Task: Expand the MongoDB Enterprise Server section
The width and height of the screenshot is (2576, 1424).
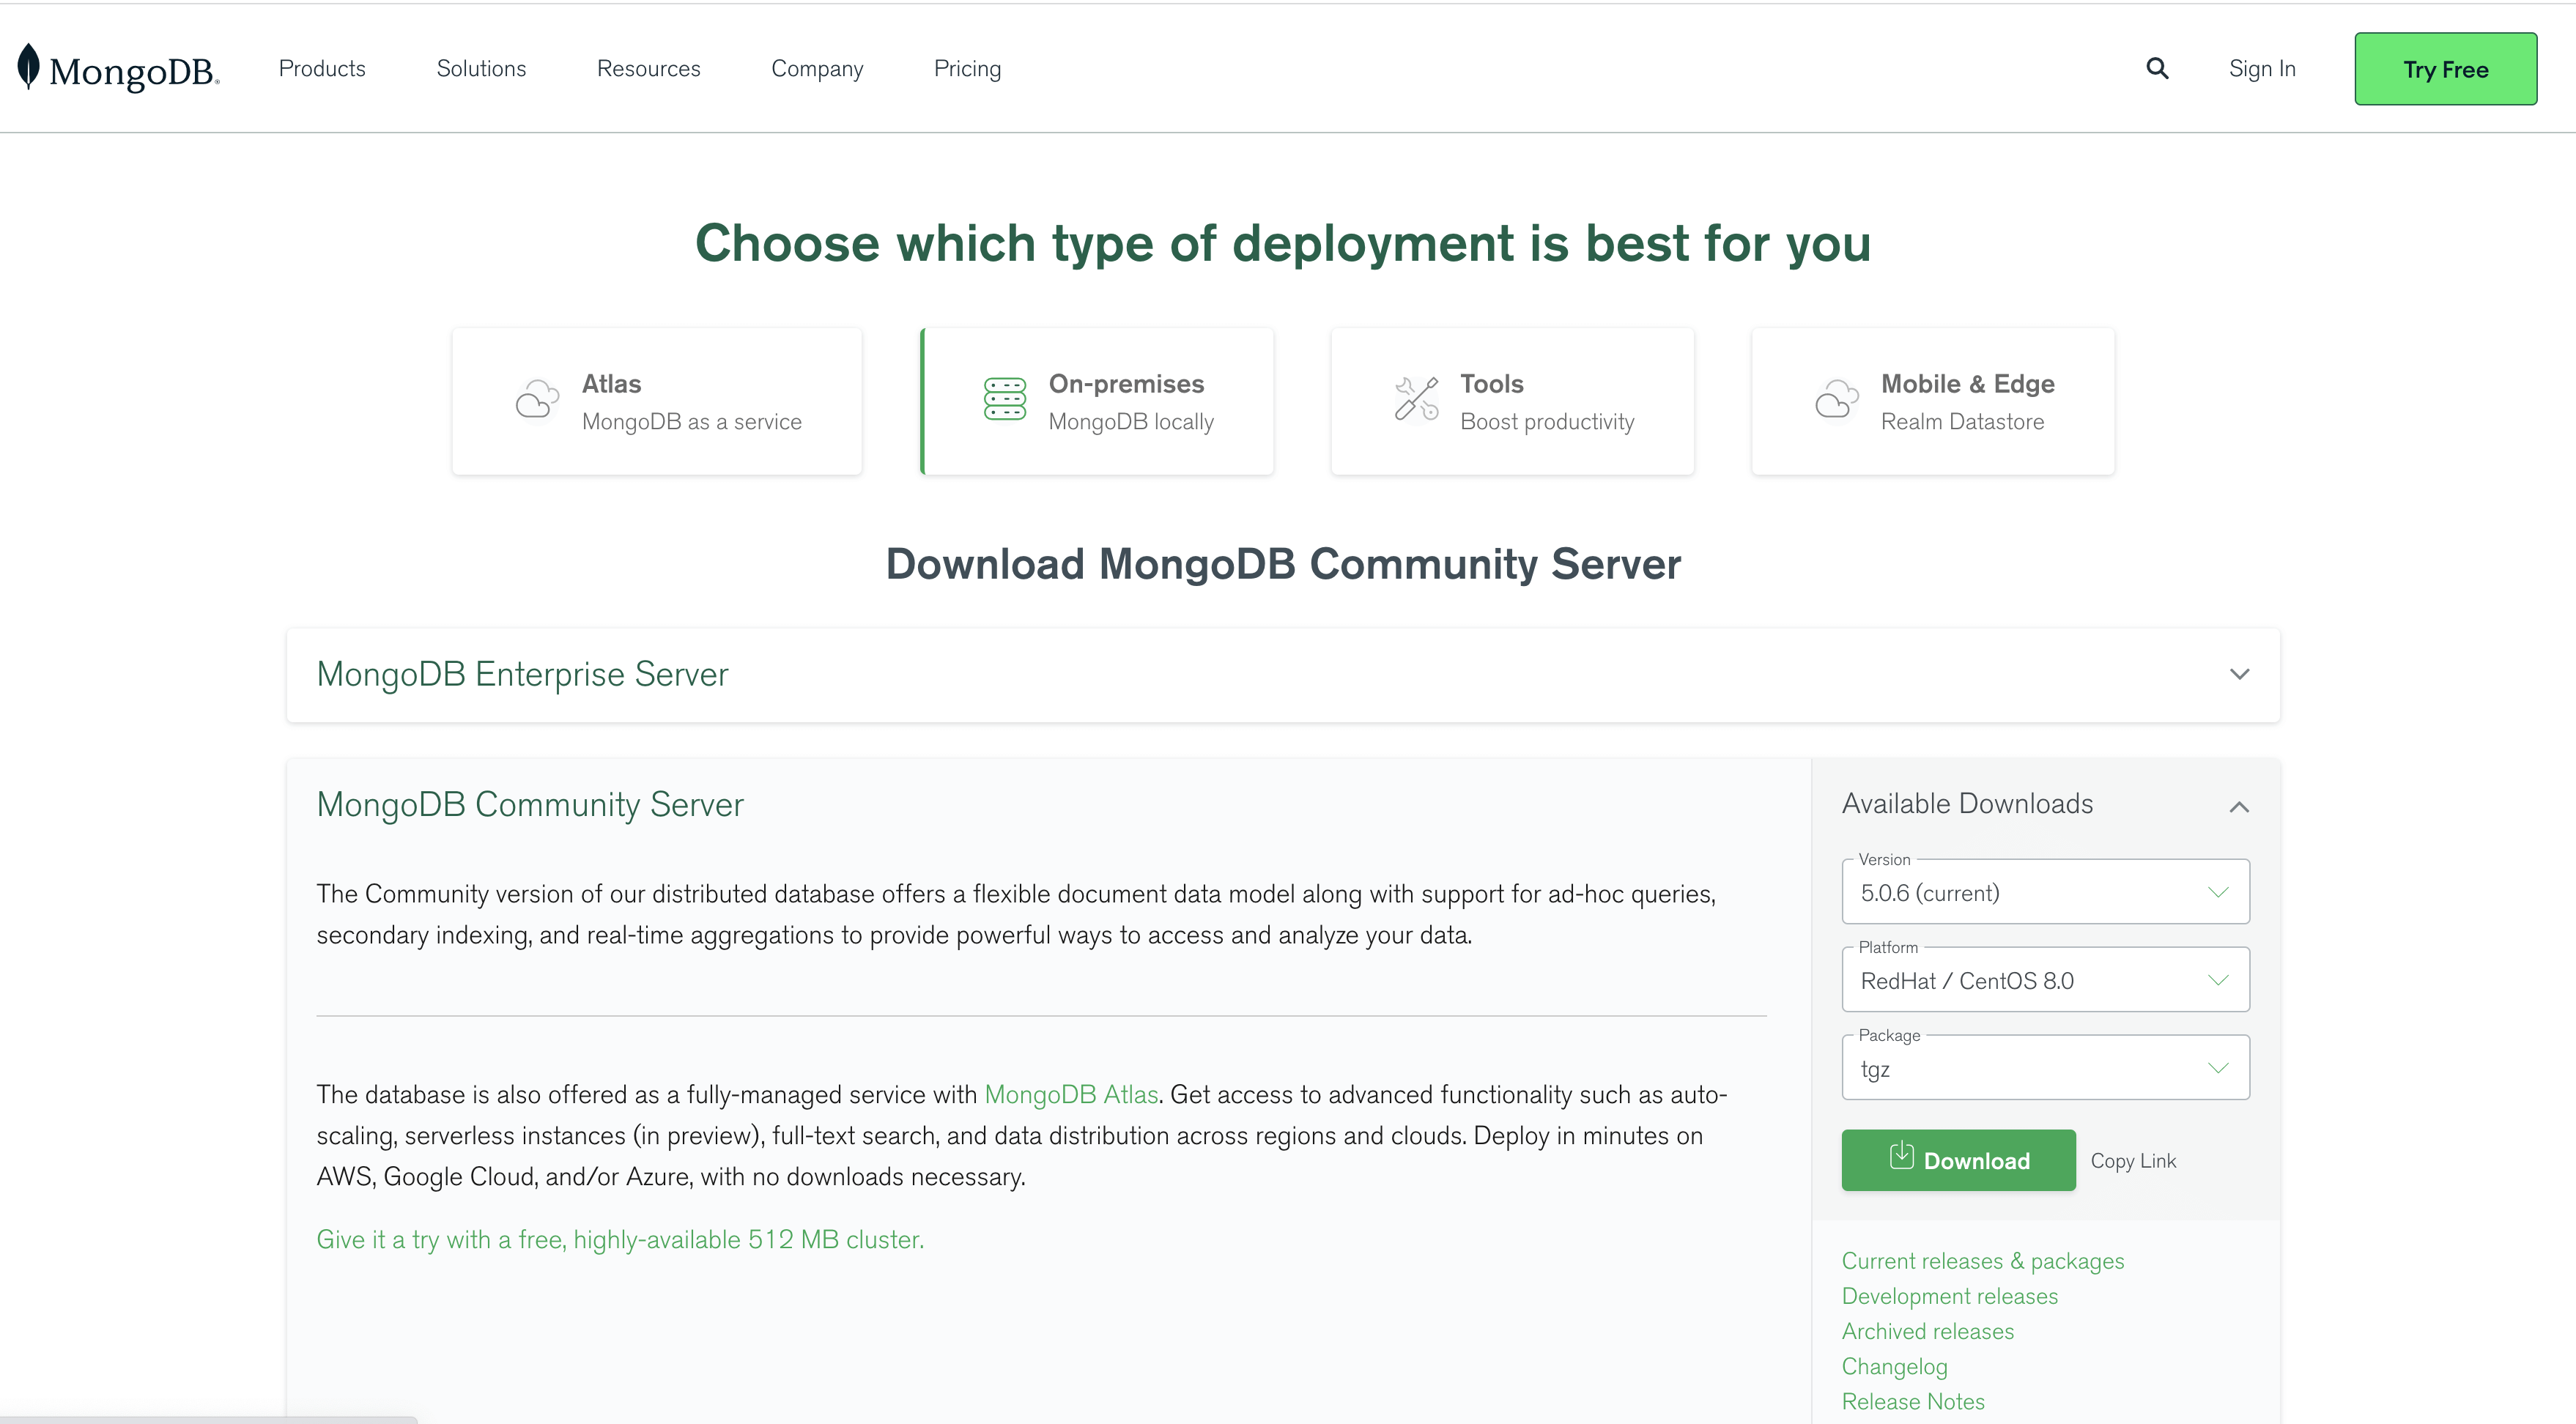Action: point(1283,675)
